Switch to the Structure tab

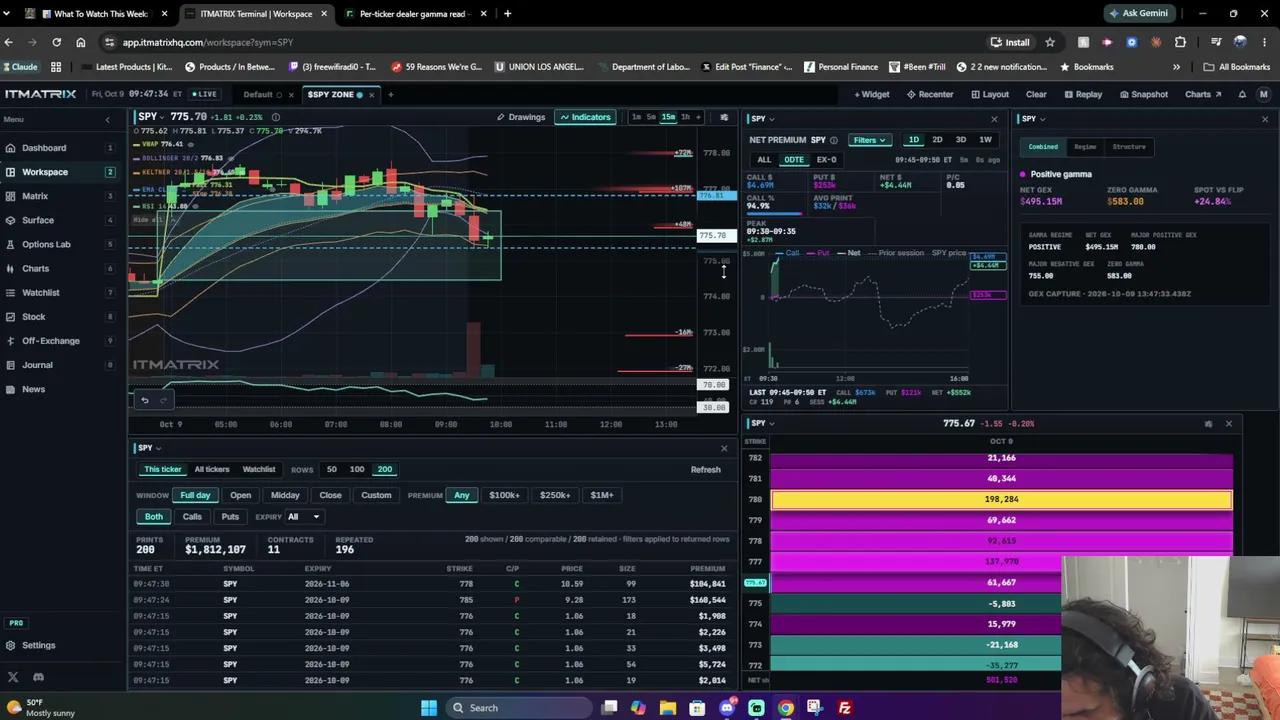(1129, 147)
